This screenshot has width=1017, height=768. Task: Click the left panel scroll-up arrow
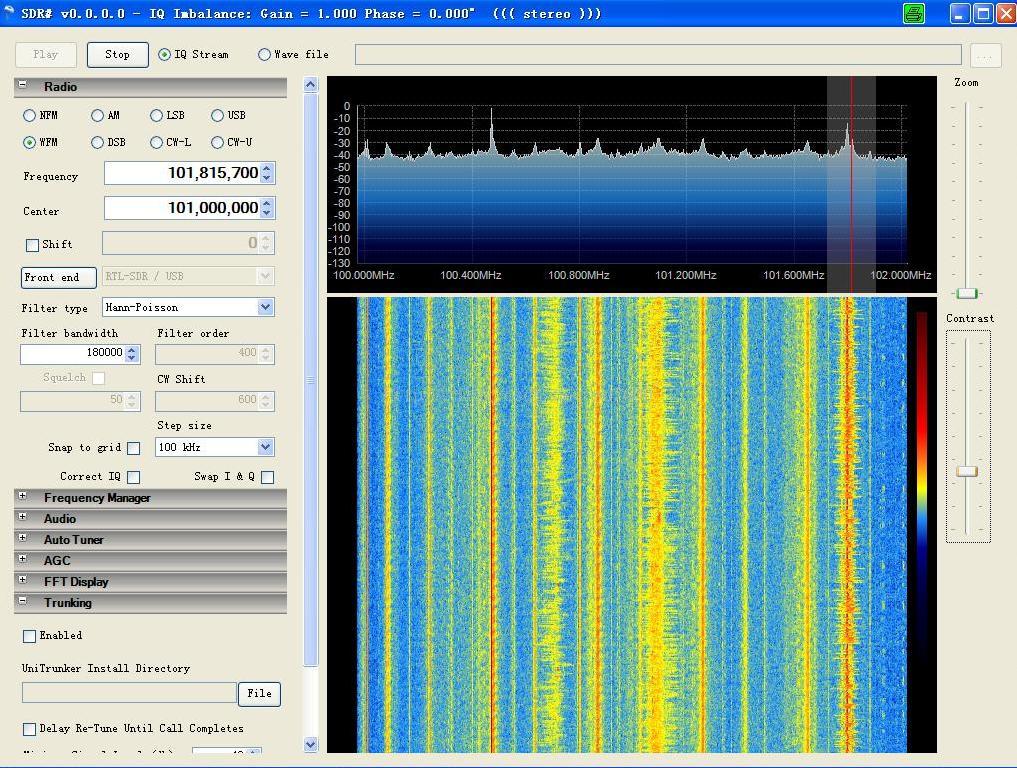pos(311,84)
